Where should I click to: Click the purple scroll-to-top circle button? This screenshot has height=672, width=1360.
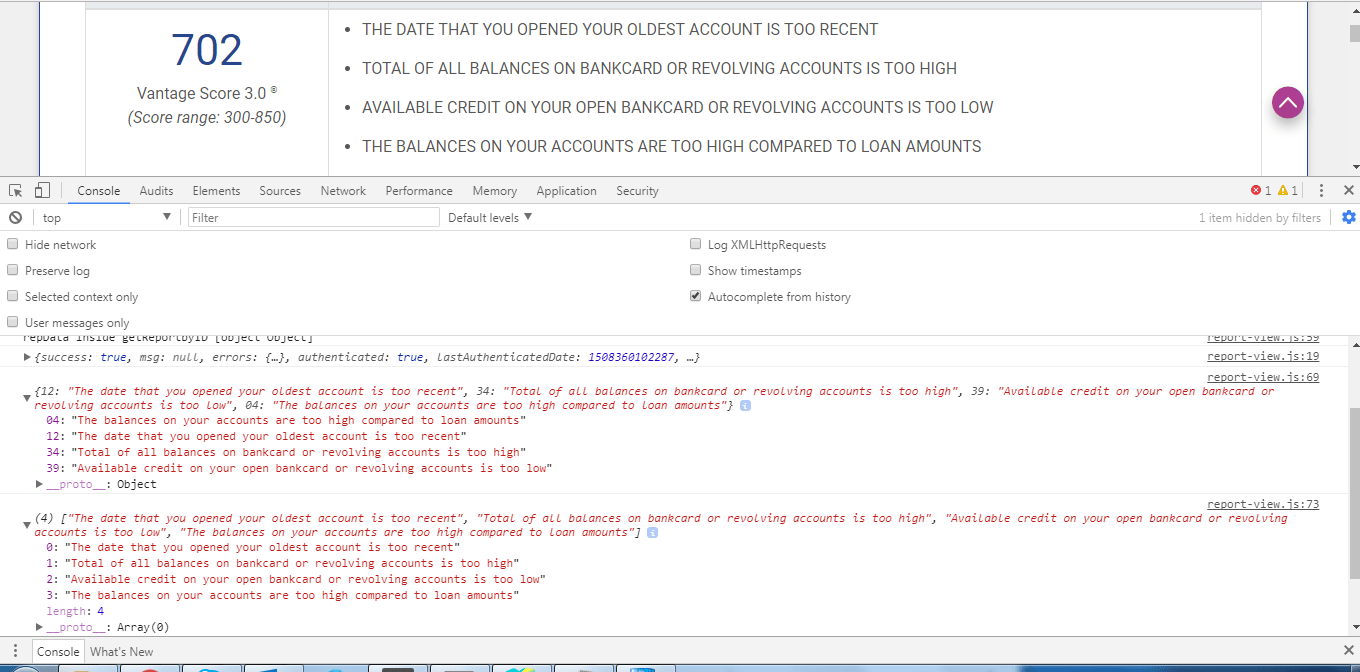pyautogui.click(x=1287, y=102)
